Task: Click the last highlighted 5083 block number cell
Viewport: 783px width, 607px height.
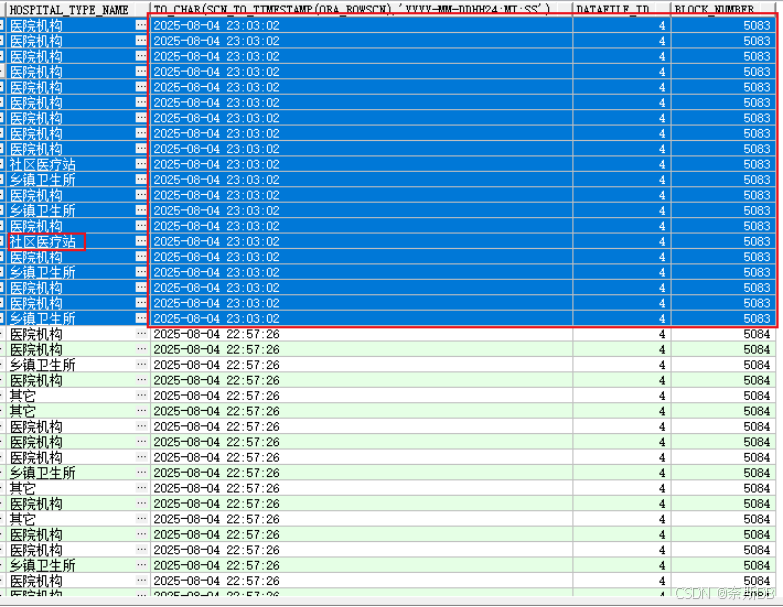Action: (723, 318)
